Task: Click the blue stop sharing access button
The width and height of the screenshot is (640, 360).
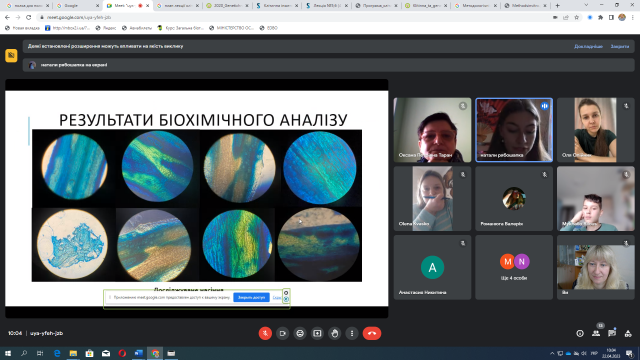Action: point(251,298)
